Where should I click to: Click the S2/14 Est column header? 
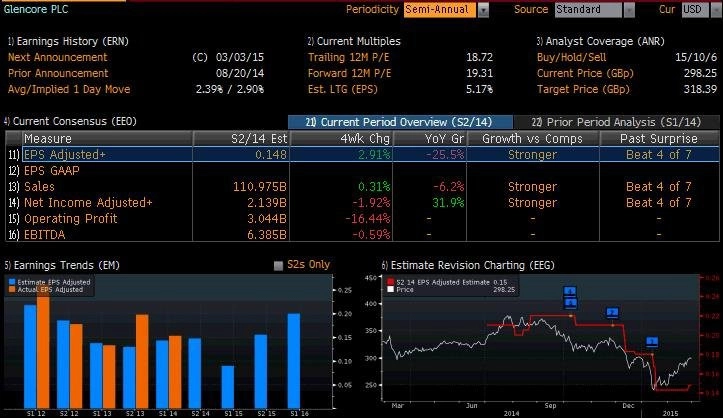[241, 139]
